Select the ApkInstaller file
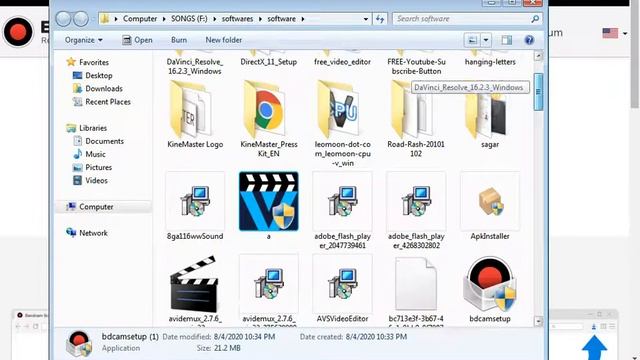Image resolution: width=640 pixels, height=360 pixels. point(490,201)
